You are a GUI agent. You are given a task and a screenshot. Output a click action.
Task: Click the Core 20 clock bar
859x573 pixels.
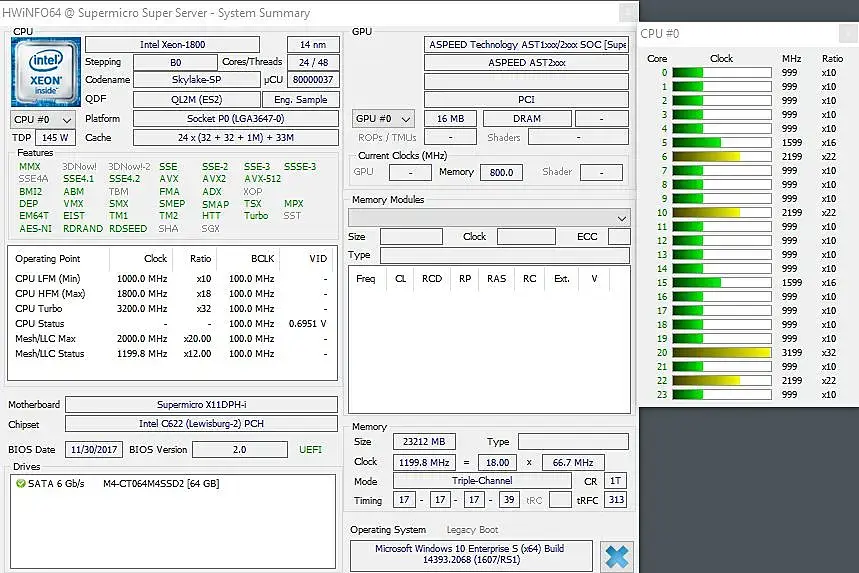point(721,353)
